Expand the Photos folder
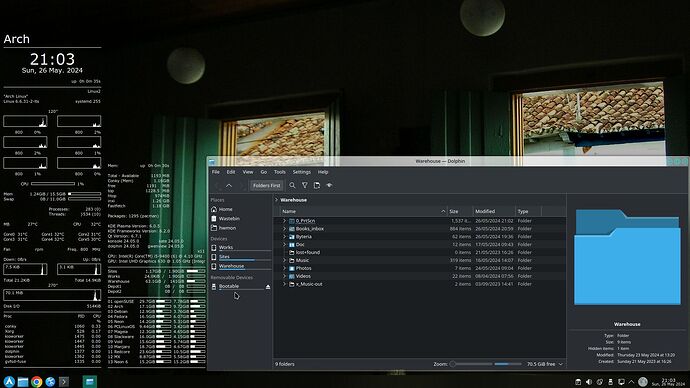Screen dimensions: 690x388 point(284,268)
